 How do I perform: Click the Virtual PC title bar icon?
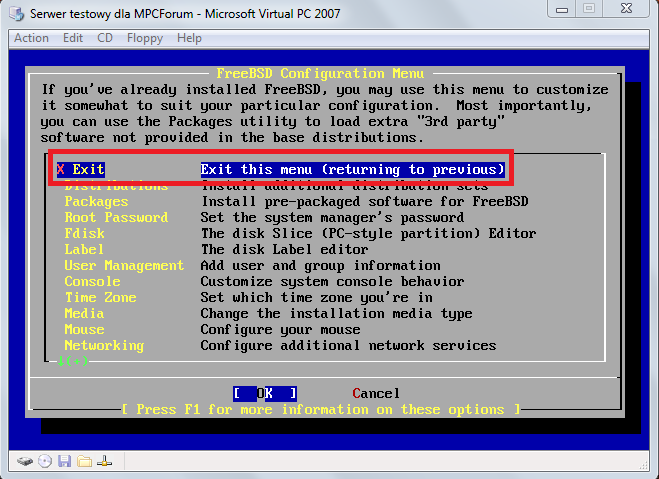pyautogui.click(x=17, y=14)
